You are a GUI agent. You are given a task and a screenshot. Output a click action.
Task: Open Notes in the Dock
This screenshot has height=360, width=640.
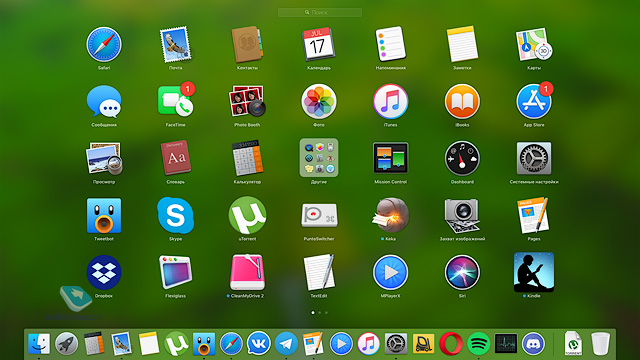tap(149, 344)
